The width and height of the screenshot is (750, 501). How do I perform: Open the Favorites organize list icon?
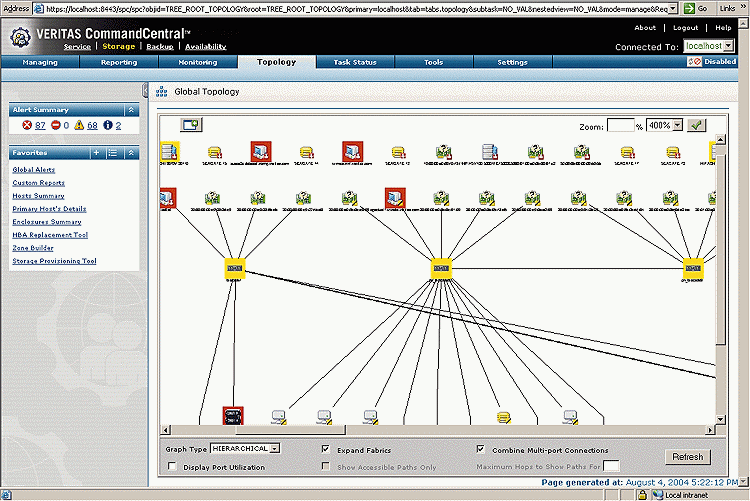(x=113, y=153)
